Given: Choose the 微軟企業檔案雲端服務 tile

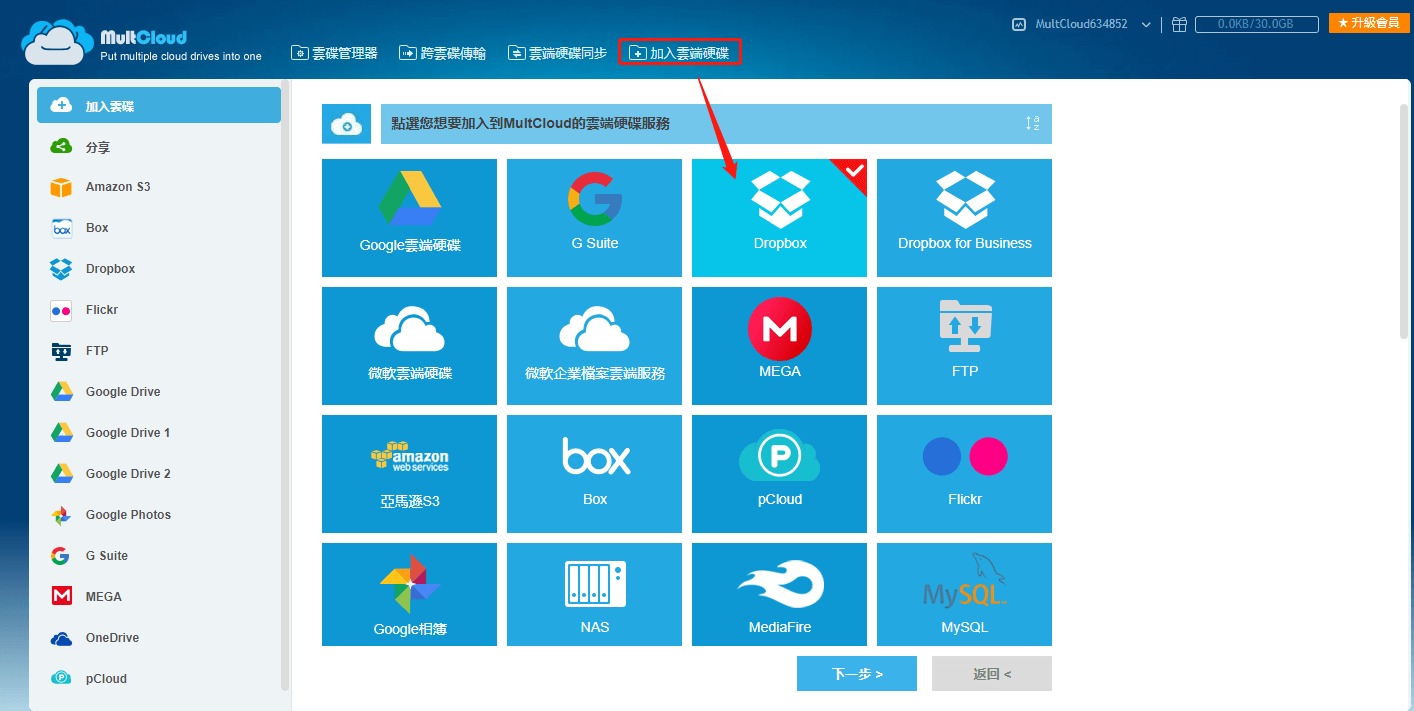Looking at the screenshot, I should pyautogui.click(x=594, y=346).
